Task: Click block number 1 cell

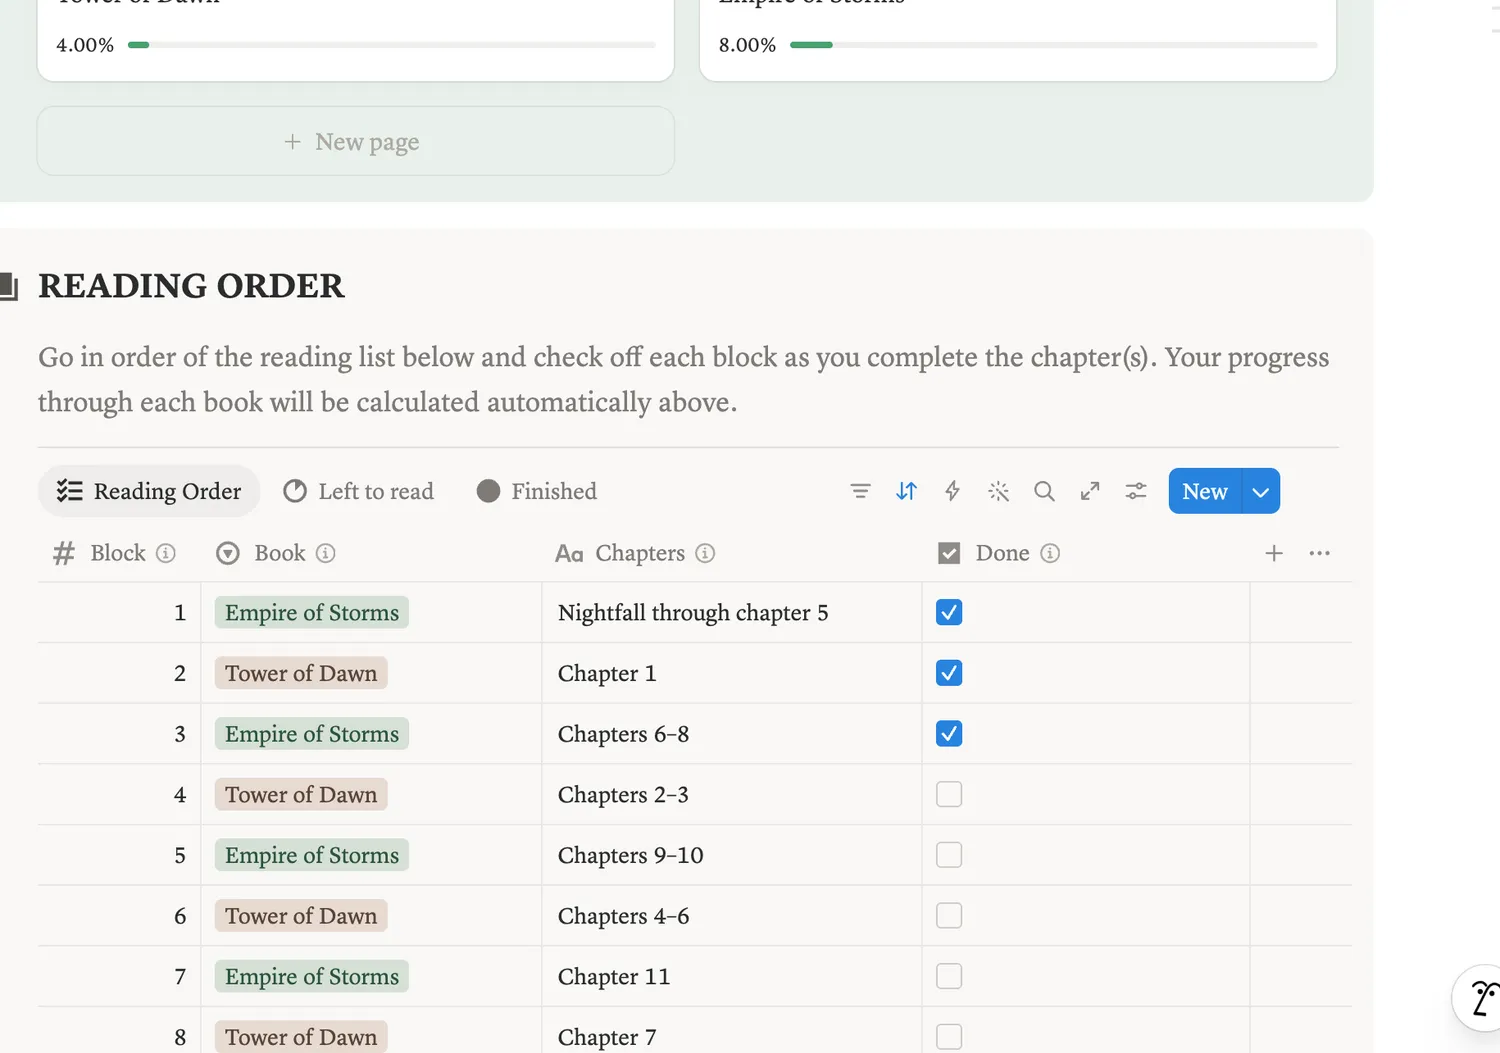Action: tap(119, 612)
